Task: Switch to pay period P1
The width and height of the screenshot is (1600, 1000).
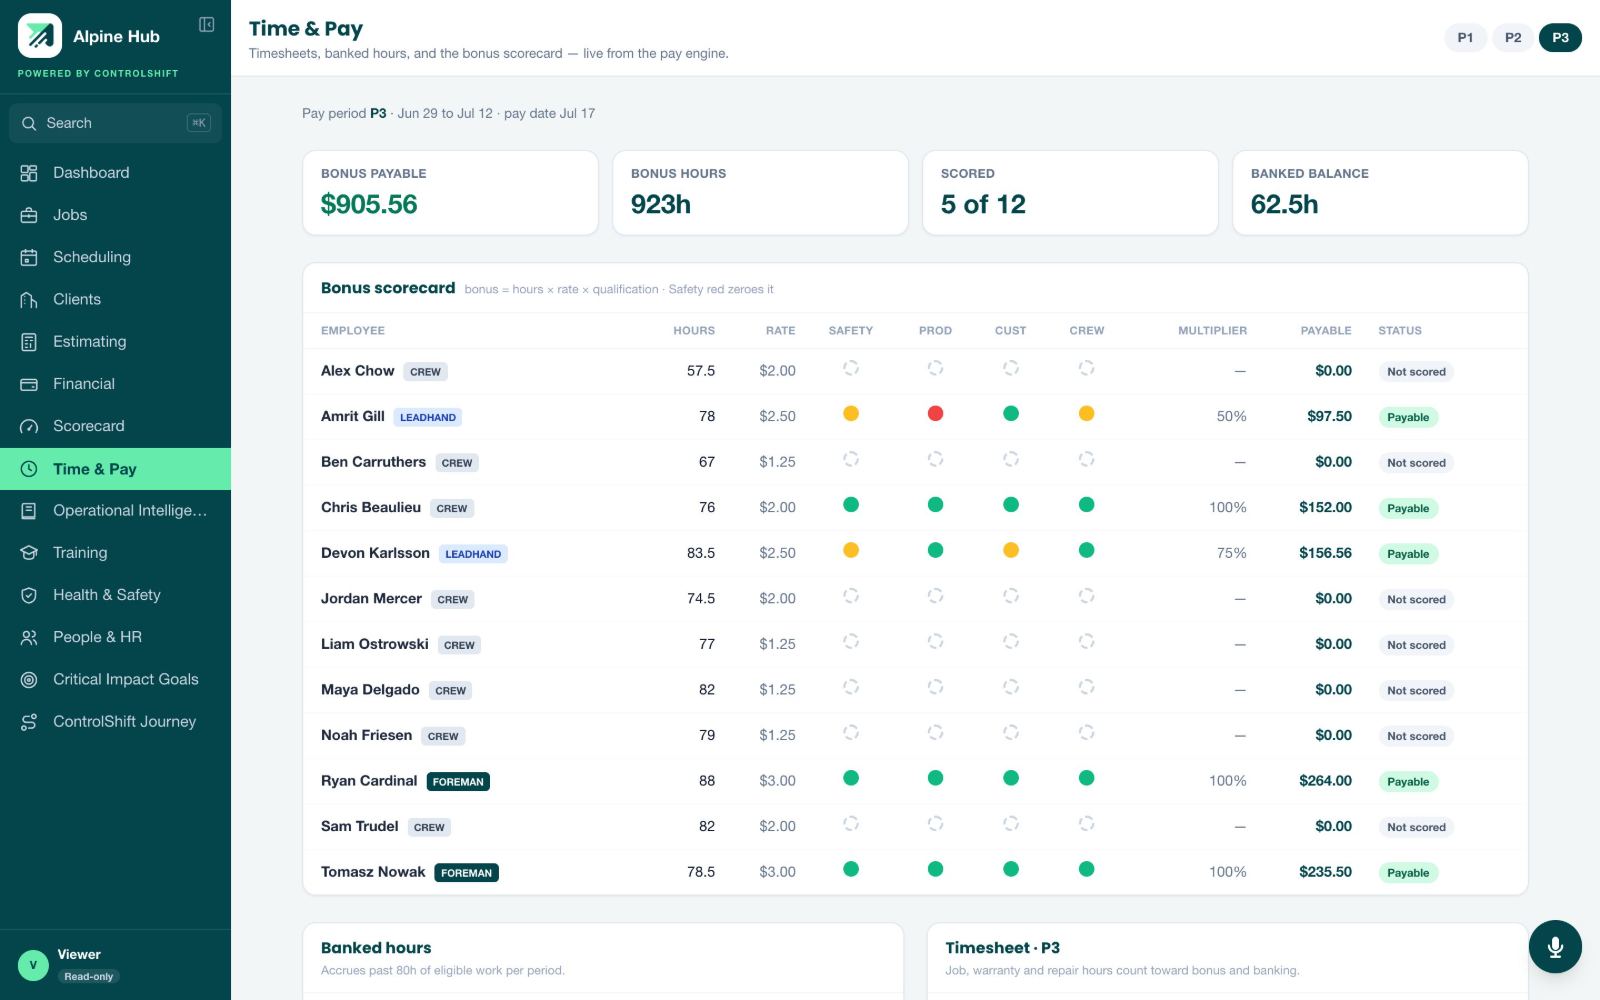Action: pyautogui.click(x=1465, y=38)
